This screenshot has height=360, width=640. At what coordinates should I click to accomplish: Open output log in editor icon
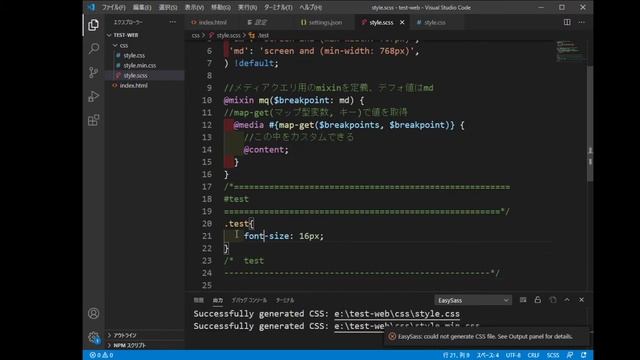553,300
